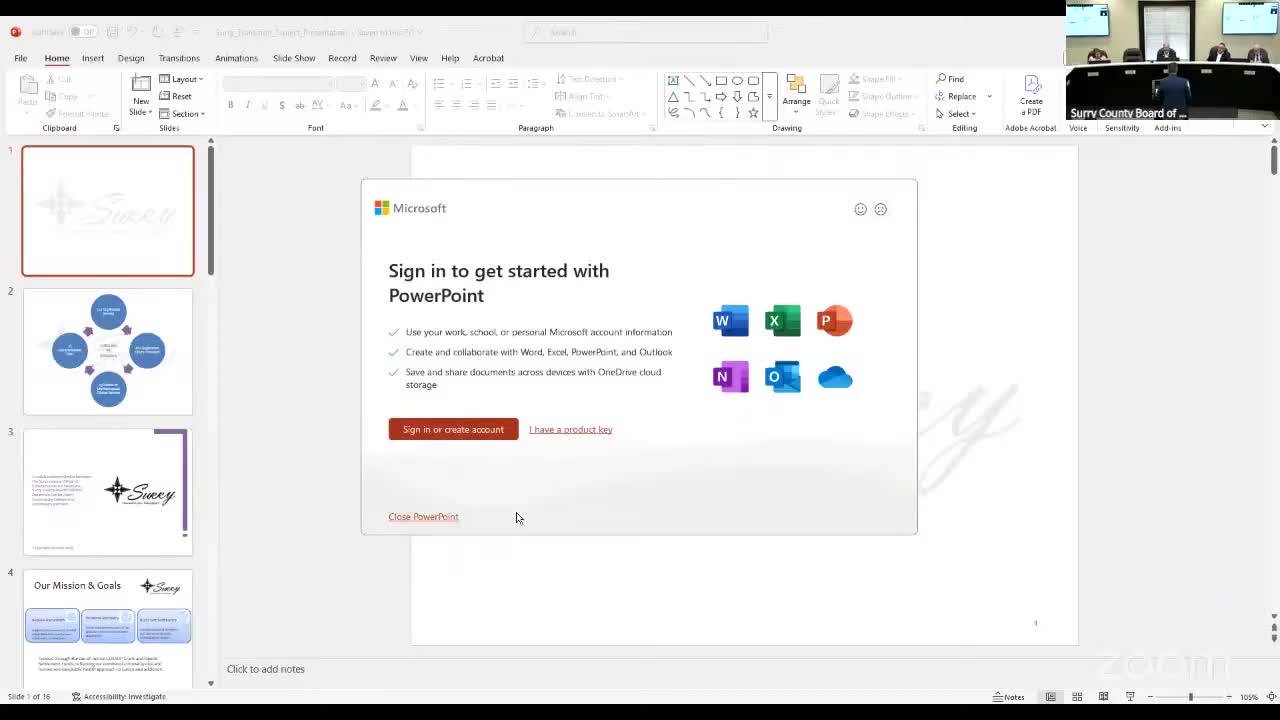Switch to Reading View icon

coord(1103,696)
